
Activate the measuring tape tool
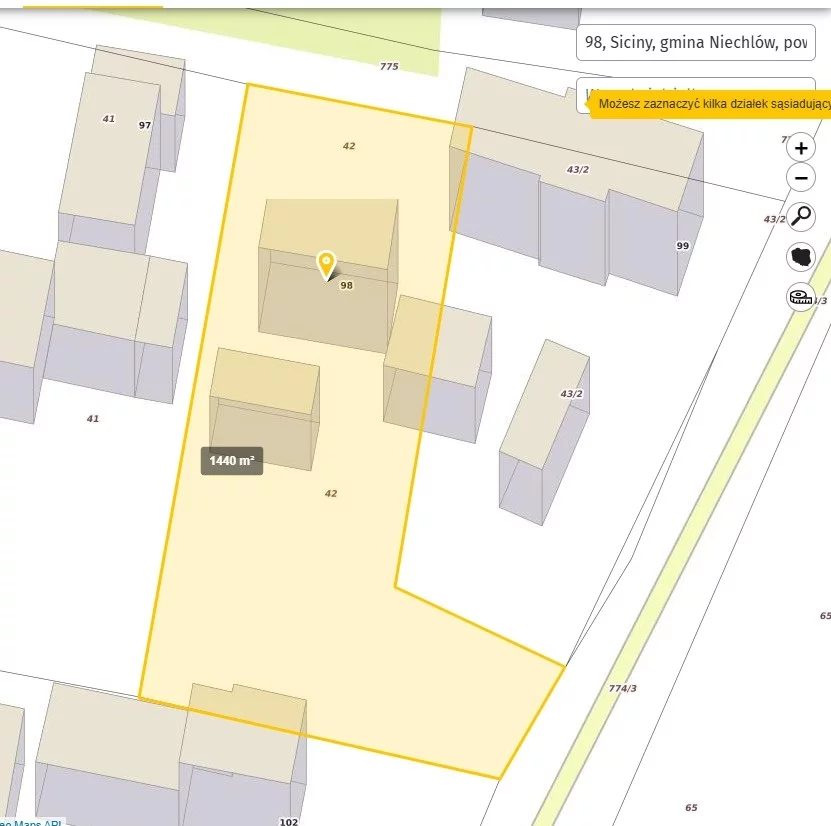point(801,296)
